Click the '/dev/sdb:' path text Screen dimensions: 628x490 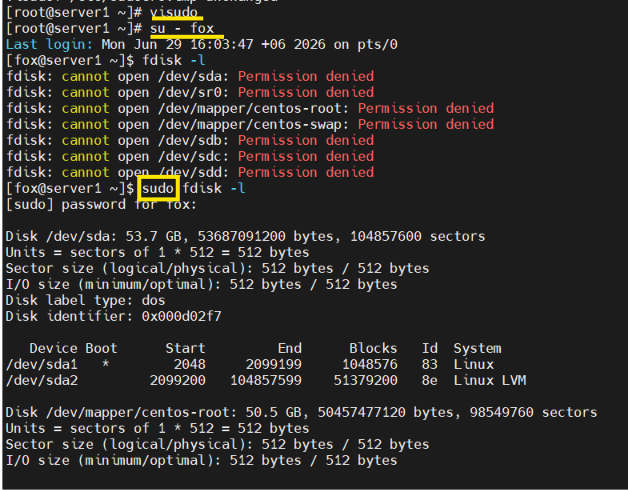coord(194,140)
